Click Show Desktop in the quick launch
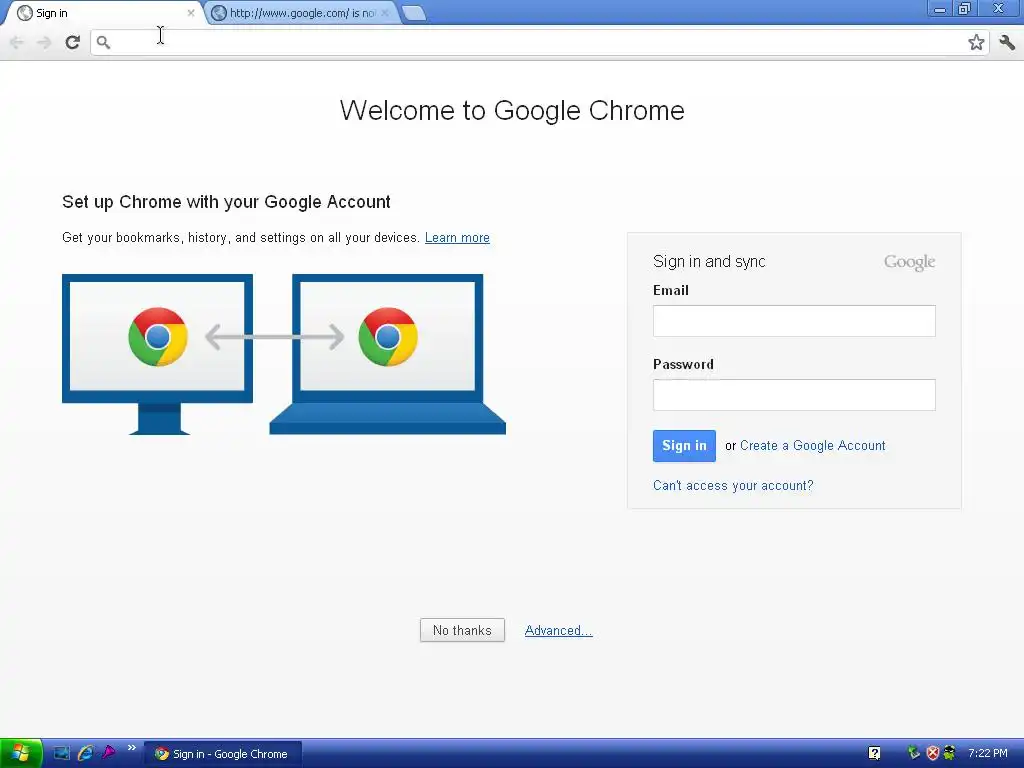The image size is (1024, 768). (x=61, y=753)
